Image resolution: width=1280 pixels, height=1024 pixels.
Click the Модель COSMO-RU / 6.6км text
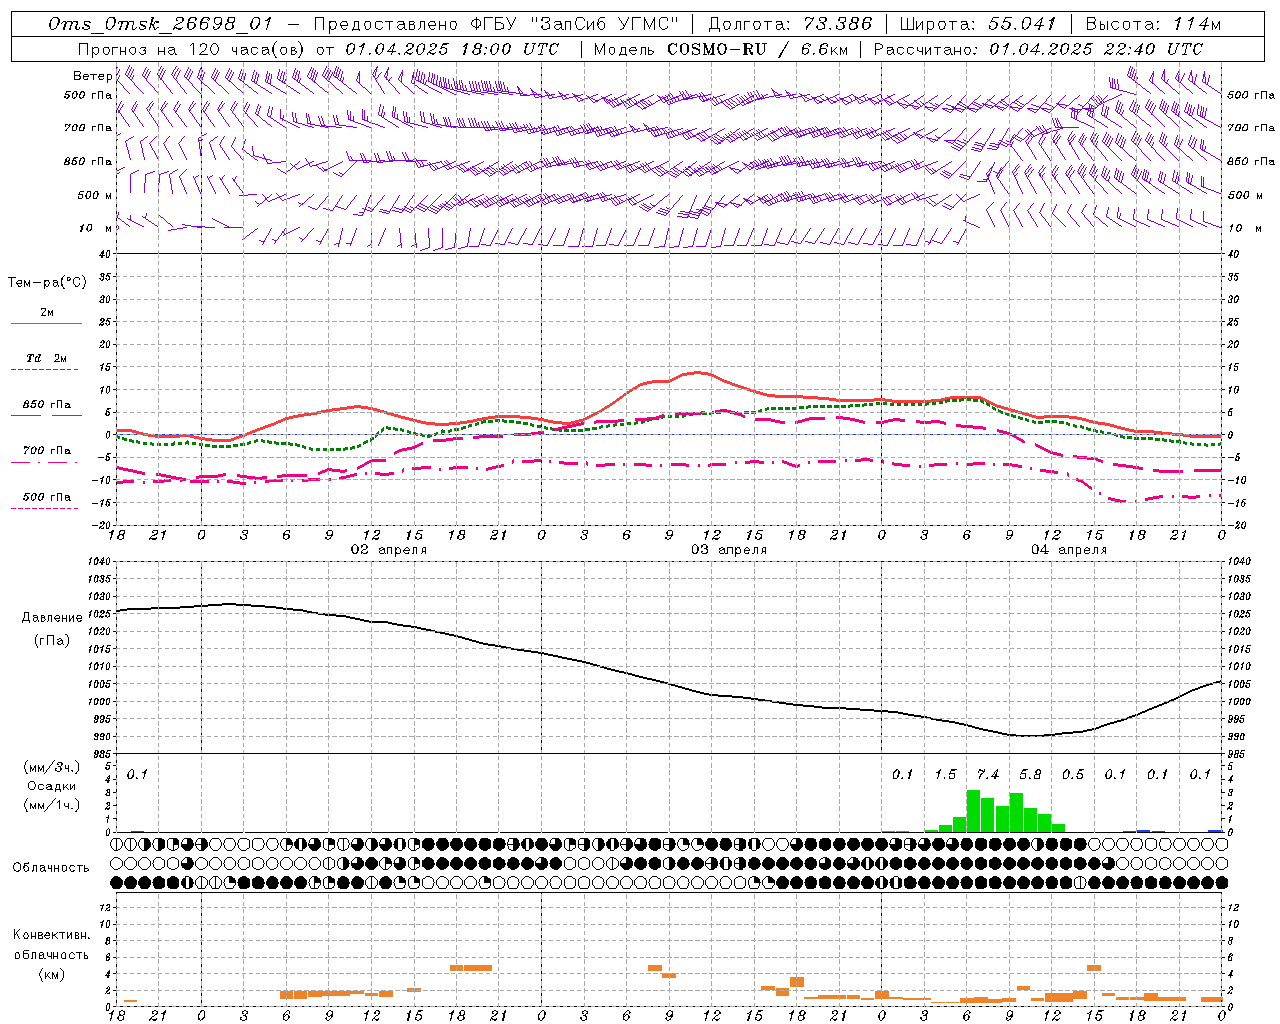tap(720, 49)
